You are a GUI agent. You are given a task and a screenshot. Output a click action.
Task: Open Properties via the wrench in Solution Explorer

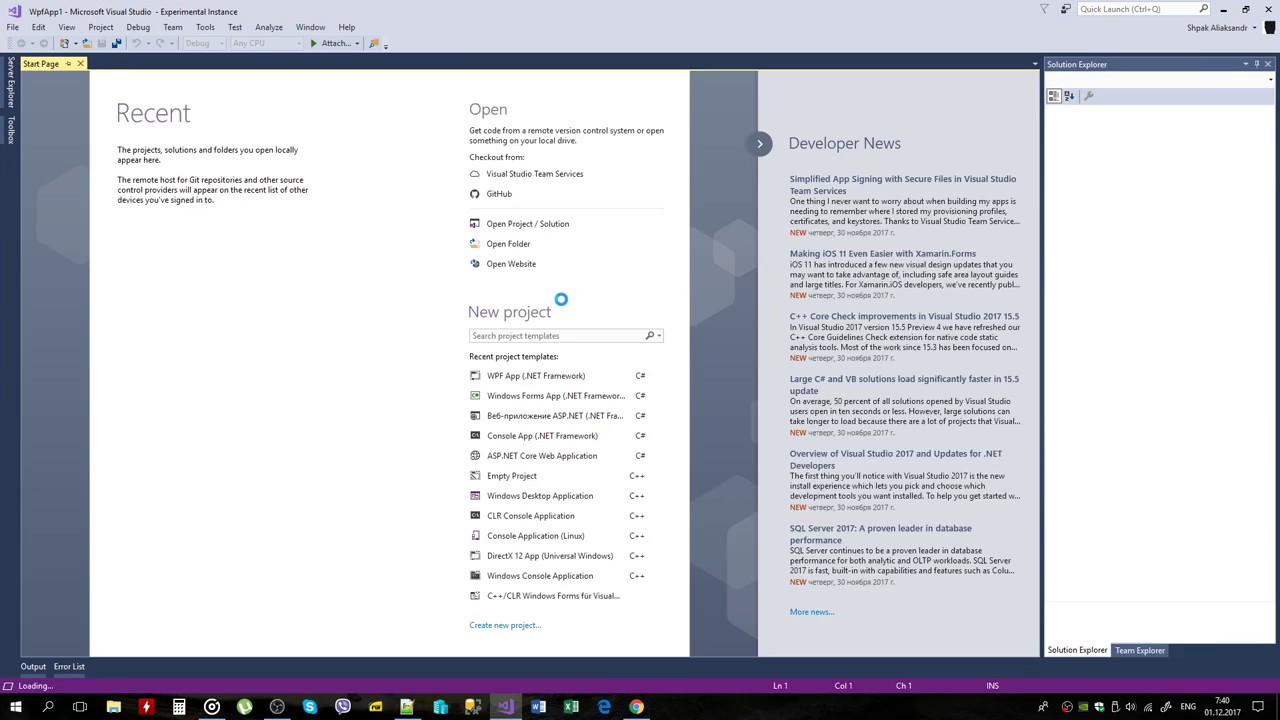tap(1088, 95)
